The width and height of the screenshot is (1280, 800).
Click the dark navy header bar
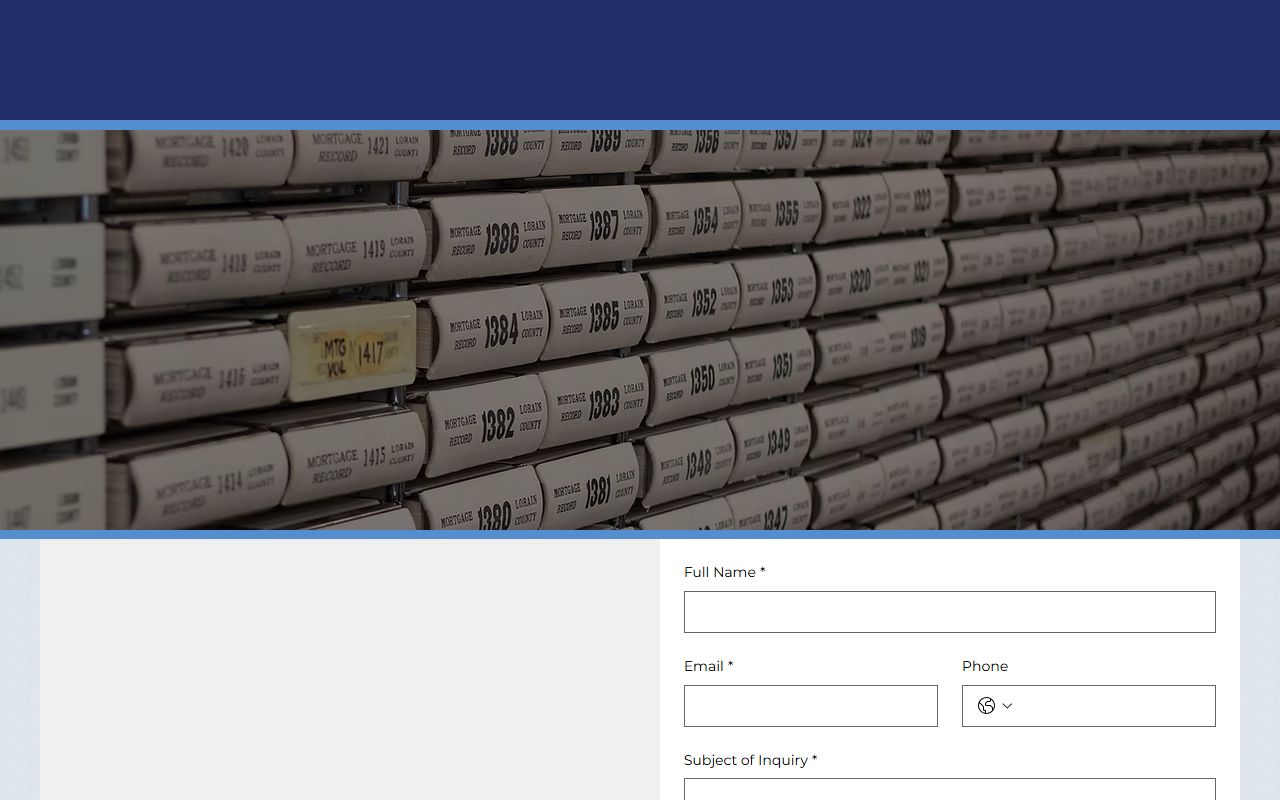click(640, 60)
